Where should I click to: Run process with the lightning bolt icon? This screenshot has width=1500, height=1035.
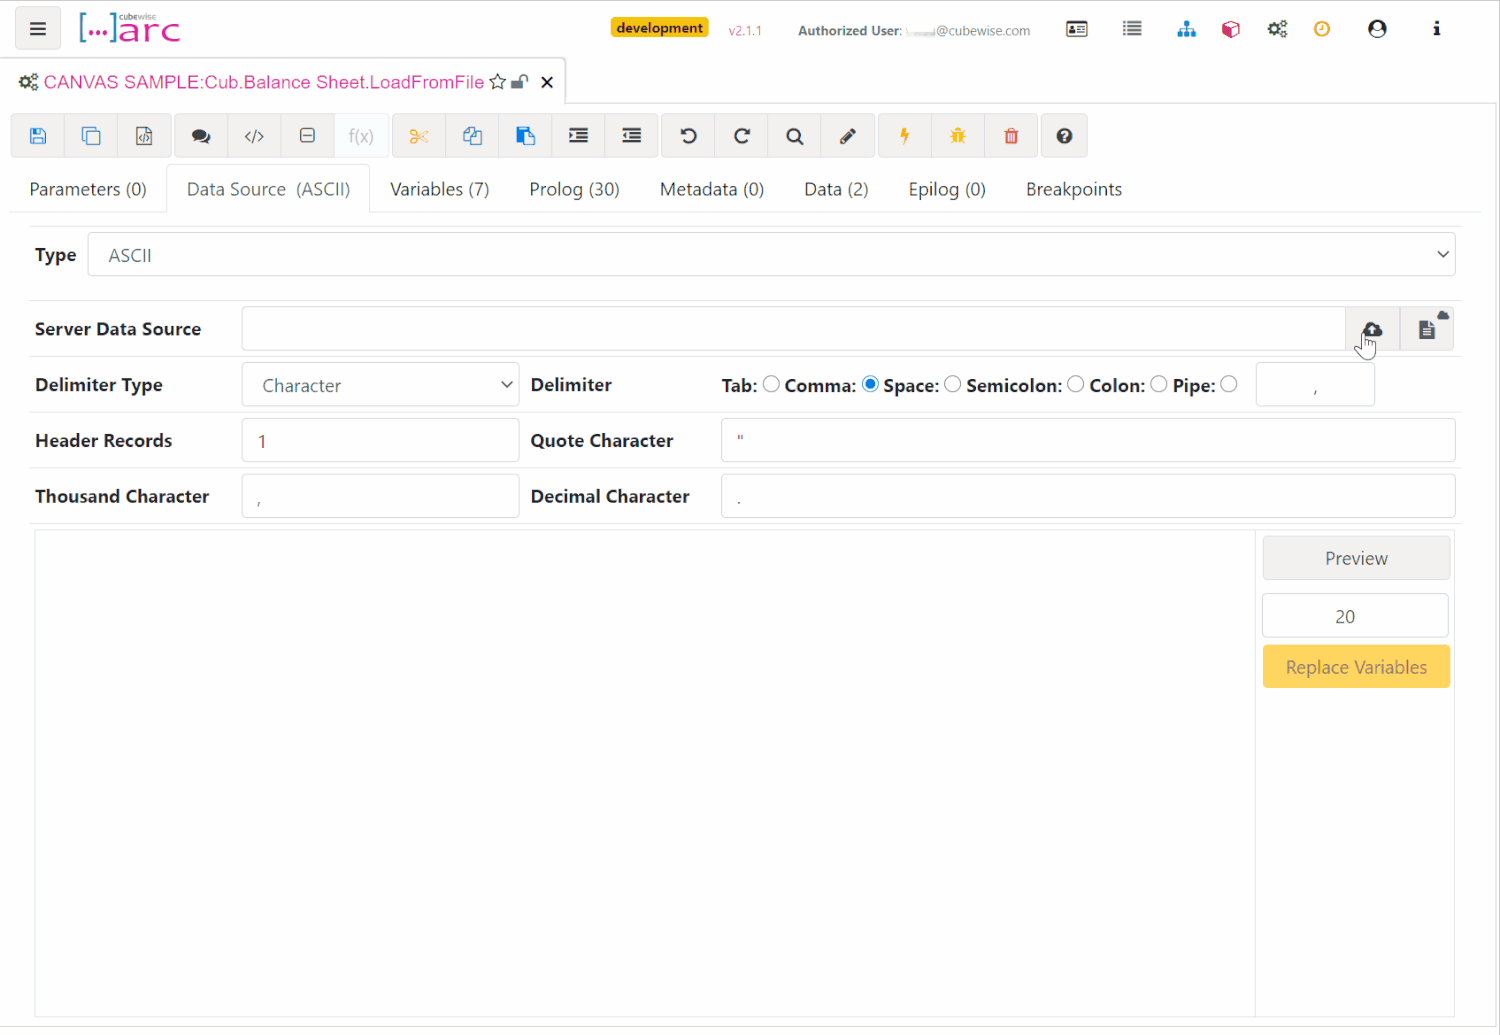click(x=904, y=136)
